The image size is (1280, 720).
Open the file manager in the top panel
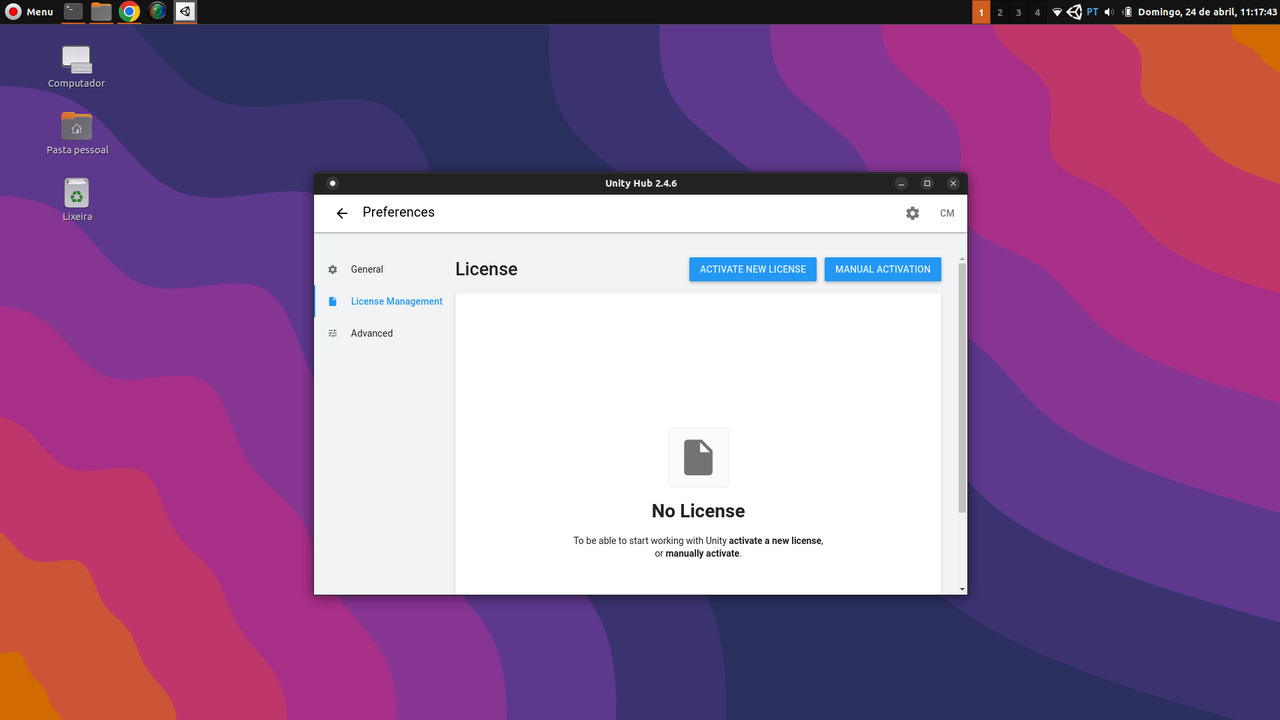click(101, 12)
